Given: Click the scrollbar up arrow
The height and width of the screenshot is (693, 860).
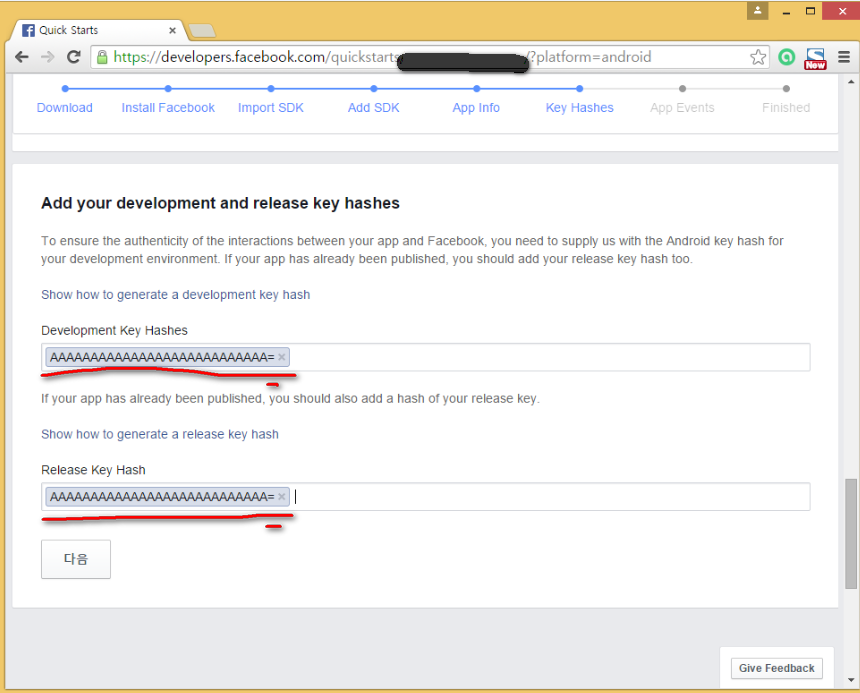Looking at the screenshot, I should [851, 82].
